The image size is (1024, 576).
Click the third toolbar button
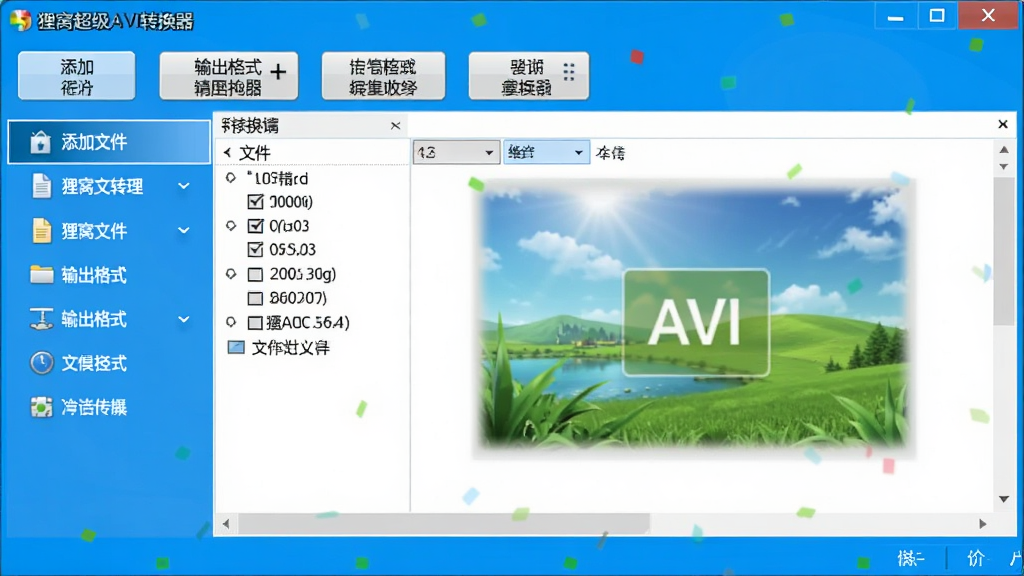tap(383, 76)
